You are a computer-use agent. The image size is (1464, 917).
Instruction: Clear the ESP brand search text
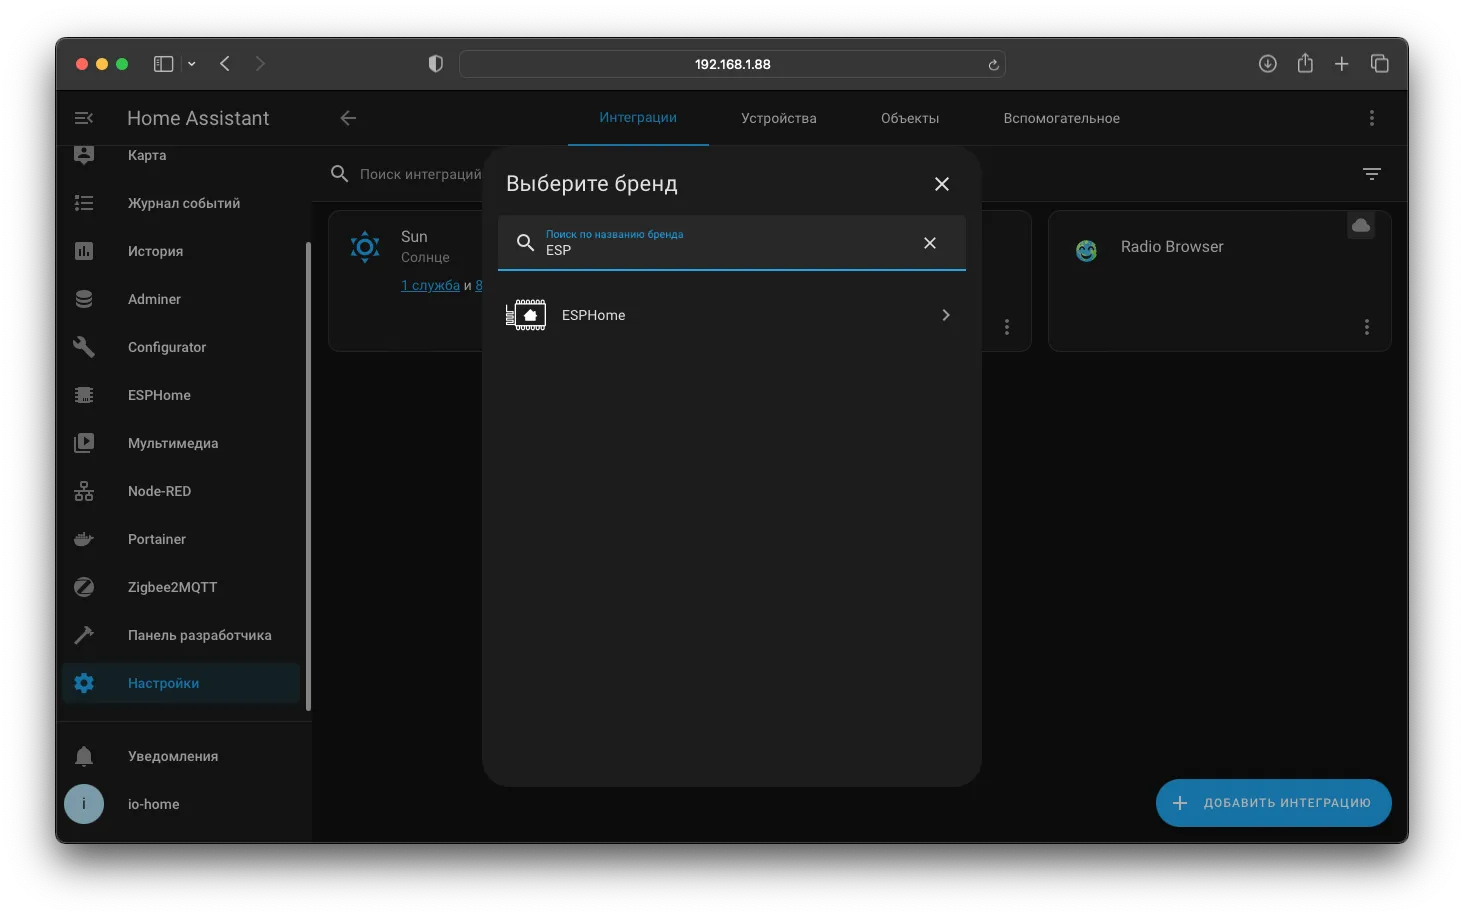930,243
